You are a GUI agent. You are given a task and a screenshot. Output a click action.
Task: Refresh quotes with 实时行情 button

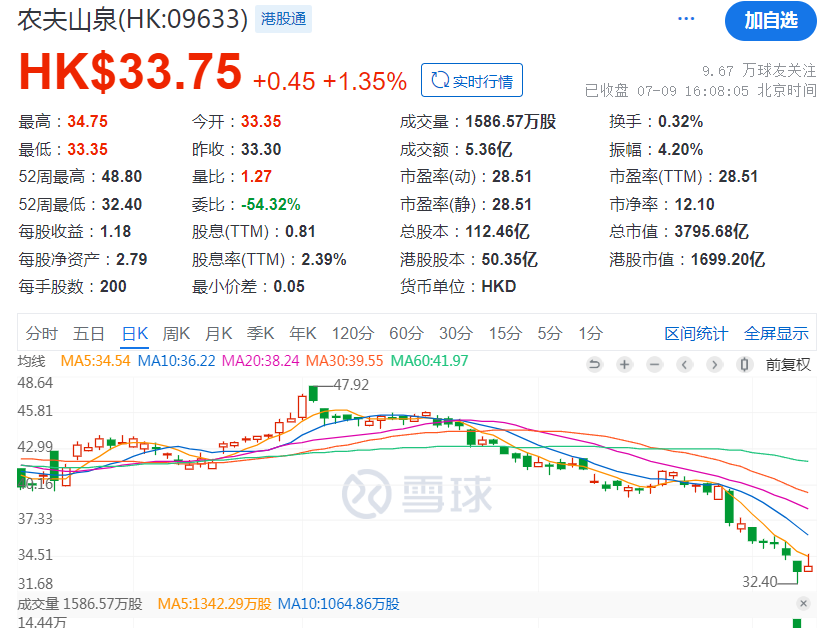tap(472, 80)
